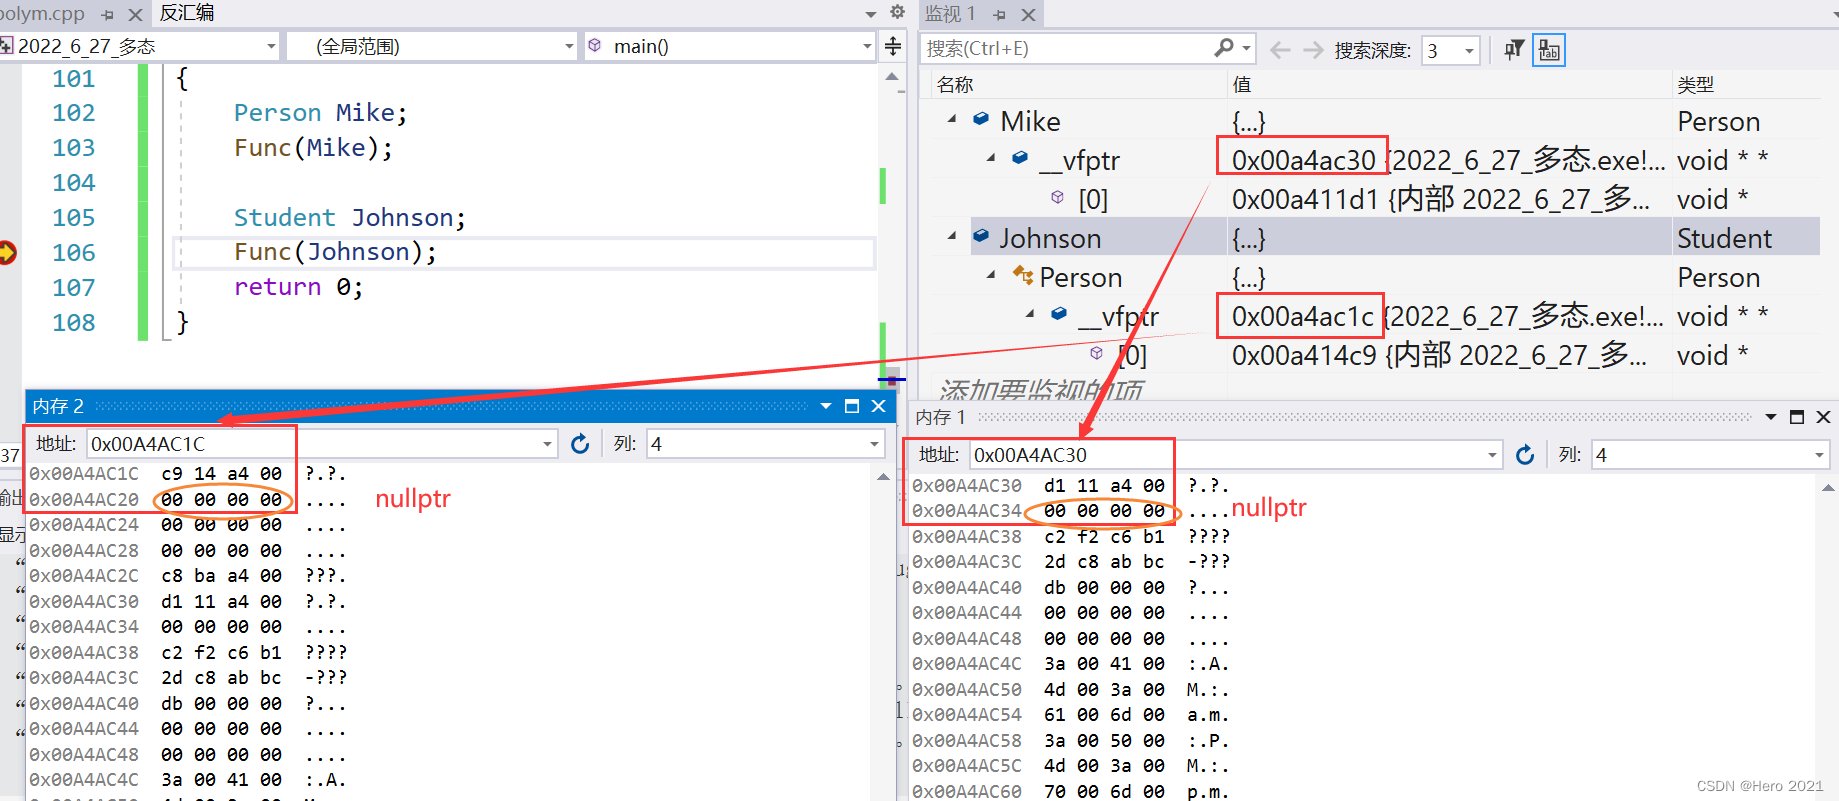
Task: Click Mike's variable cube icon
Action: coord(981,118)
